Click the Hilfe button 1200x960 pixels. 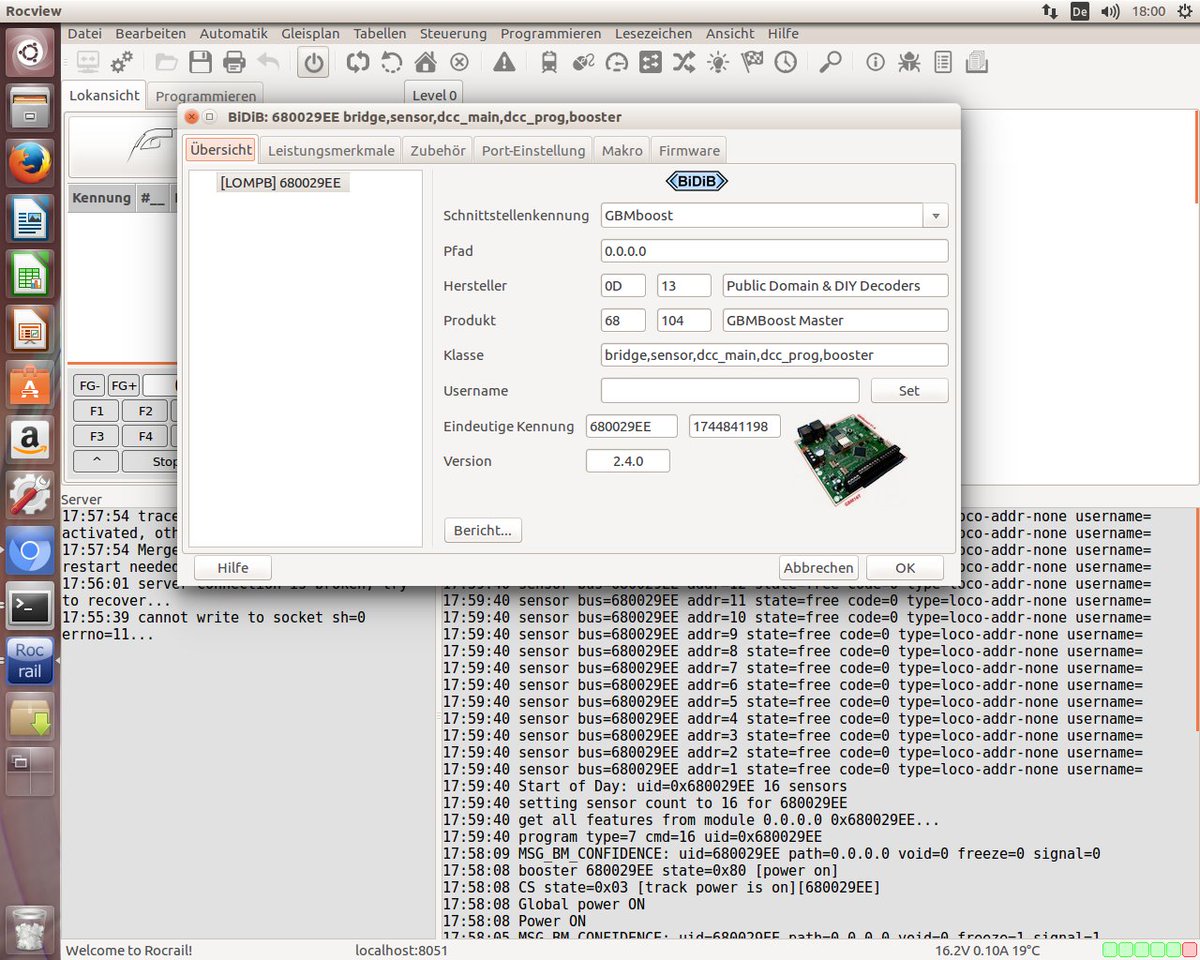click(233, 567)
